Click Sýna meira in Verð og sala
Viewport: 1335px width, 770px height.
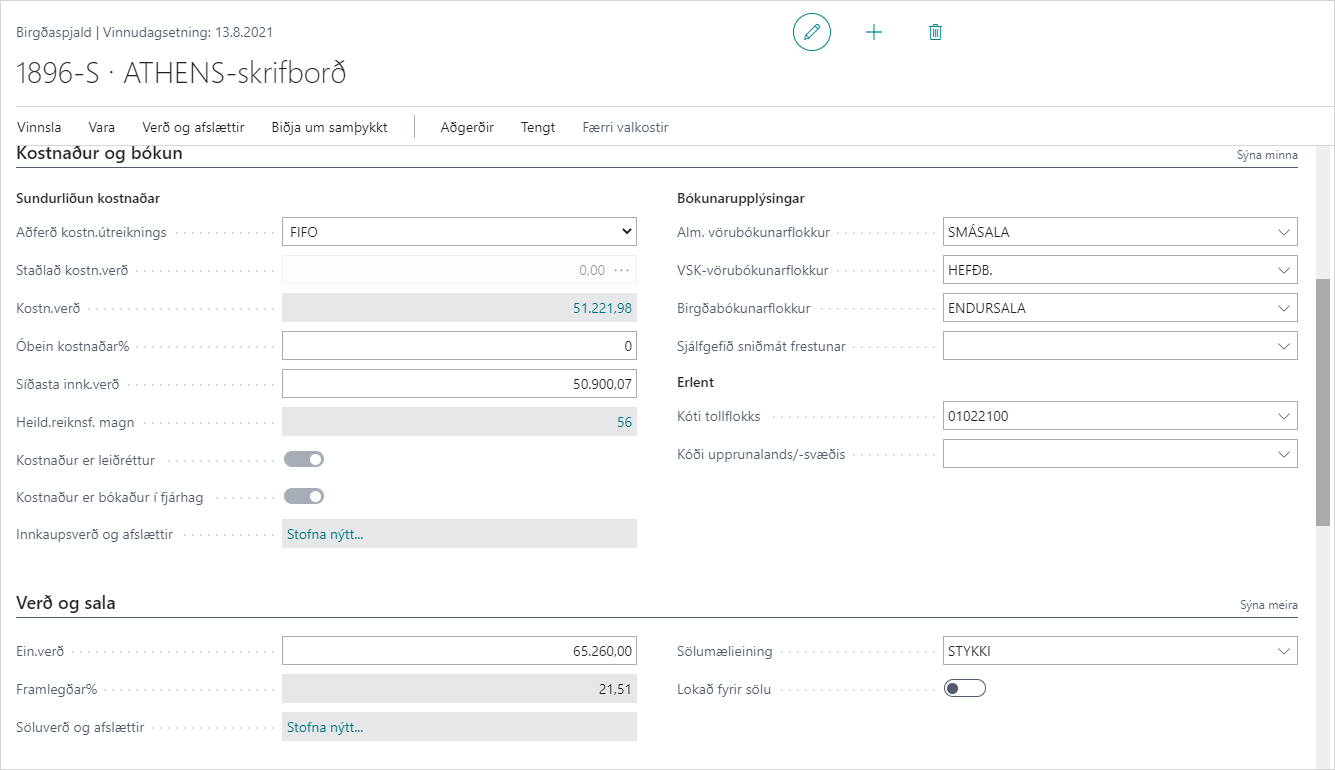pyautogui.click(x=1268, y=605)
